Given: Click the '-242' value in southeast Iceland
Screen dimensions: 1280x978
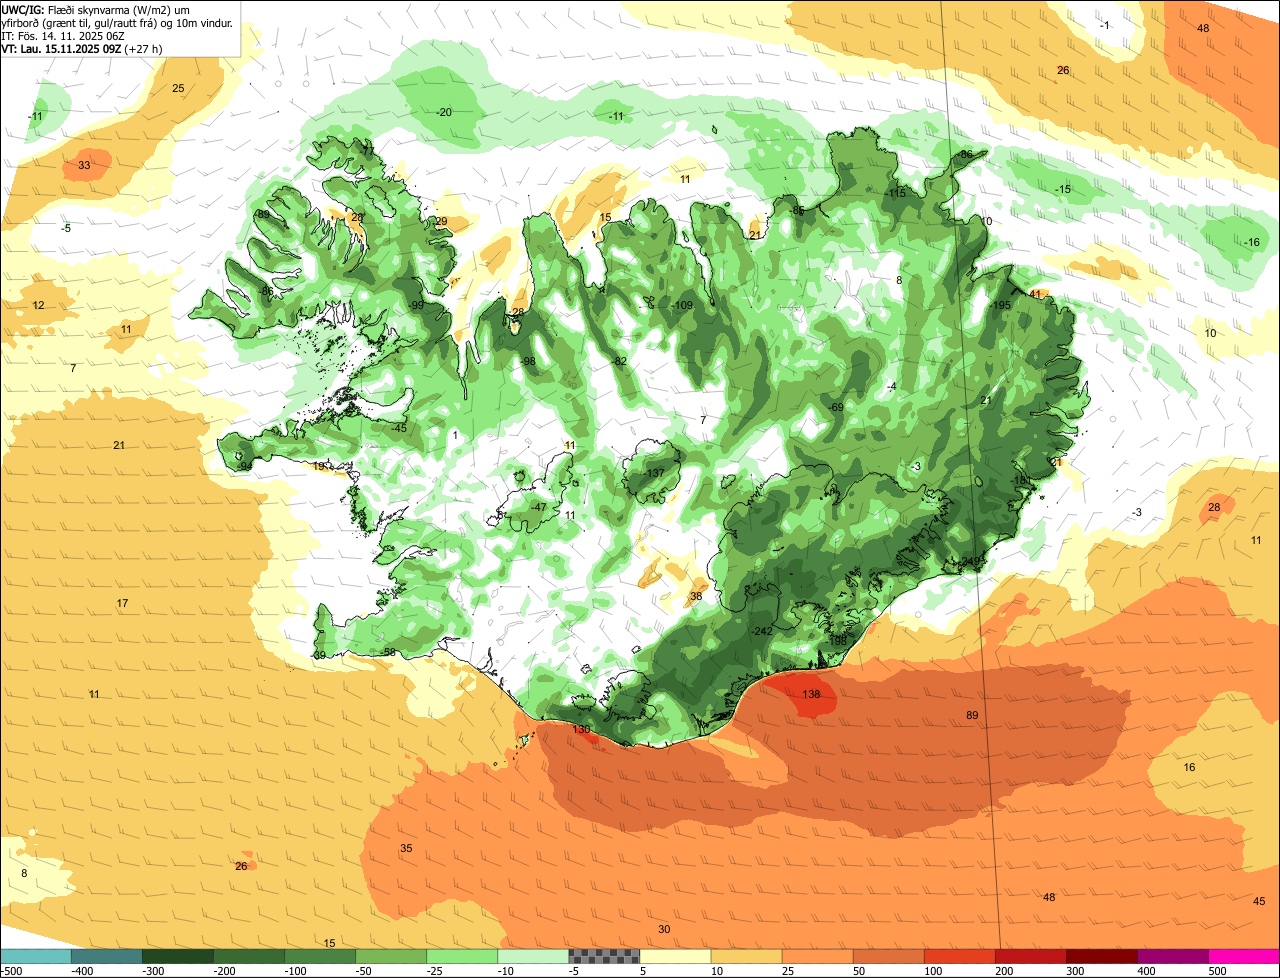Looking at the screenshot, I should [x=761, y=631].
